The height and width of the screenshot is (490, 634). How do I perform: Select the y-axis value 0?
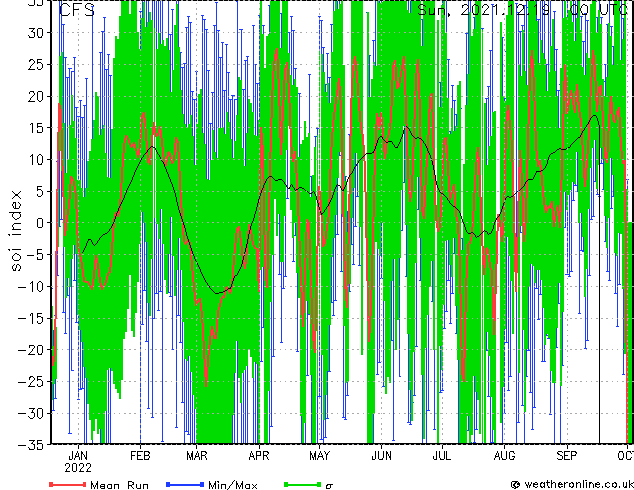click(x=40, y=223)
